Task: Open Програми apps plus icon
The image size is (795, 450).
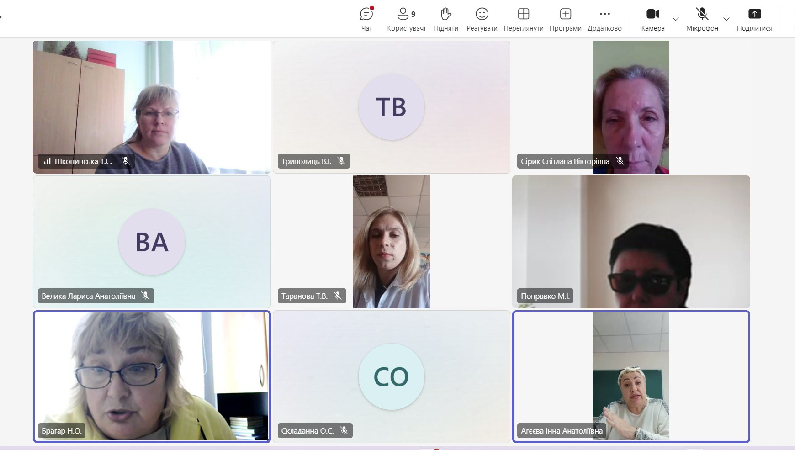Action: coord(565,19)
